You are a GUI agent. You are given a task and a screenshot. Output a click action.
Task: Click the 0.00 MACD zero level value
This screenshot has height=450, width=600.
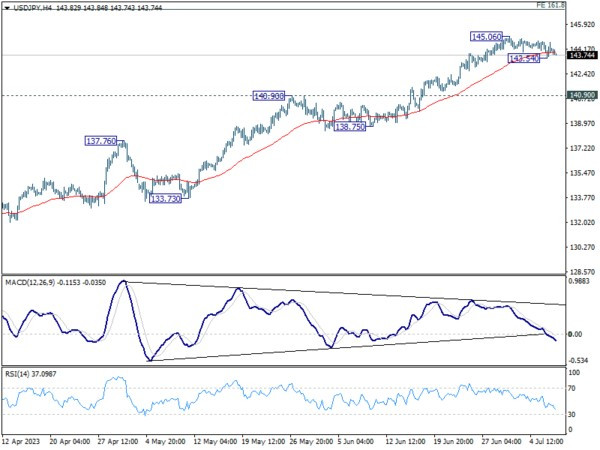tap(576, 334)
